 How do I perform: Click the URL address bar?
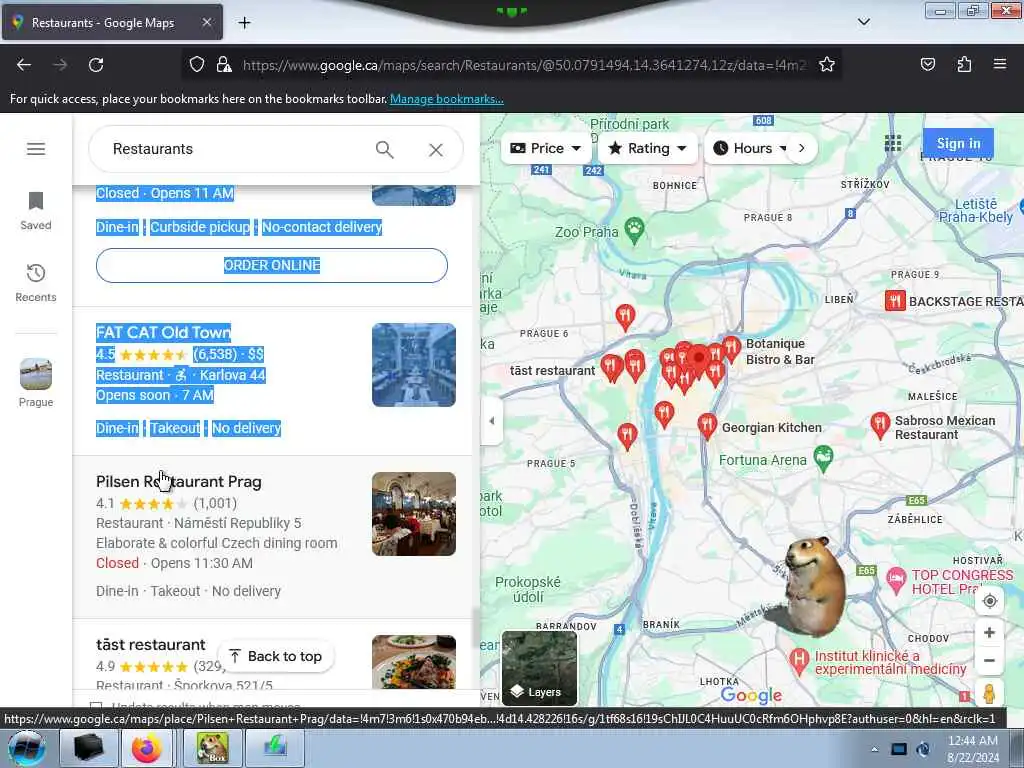pyautogui.click(x=524, y=65)
